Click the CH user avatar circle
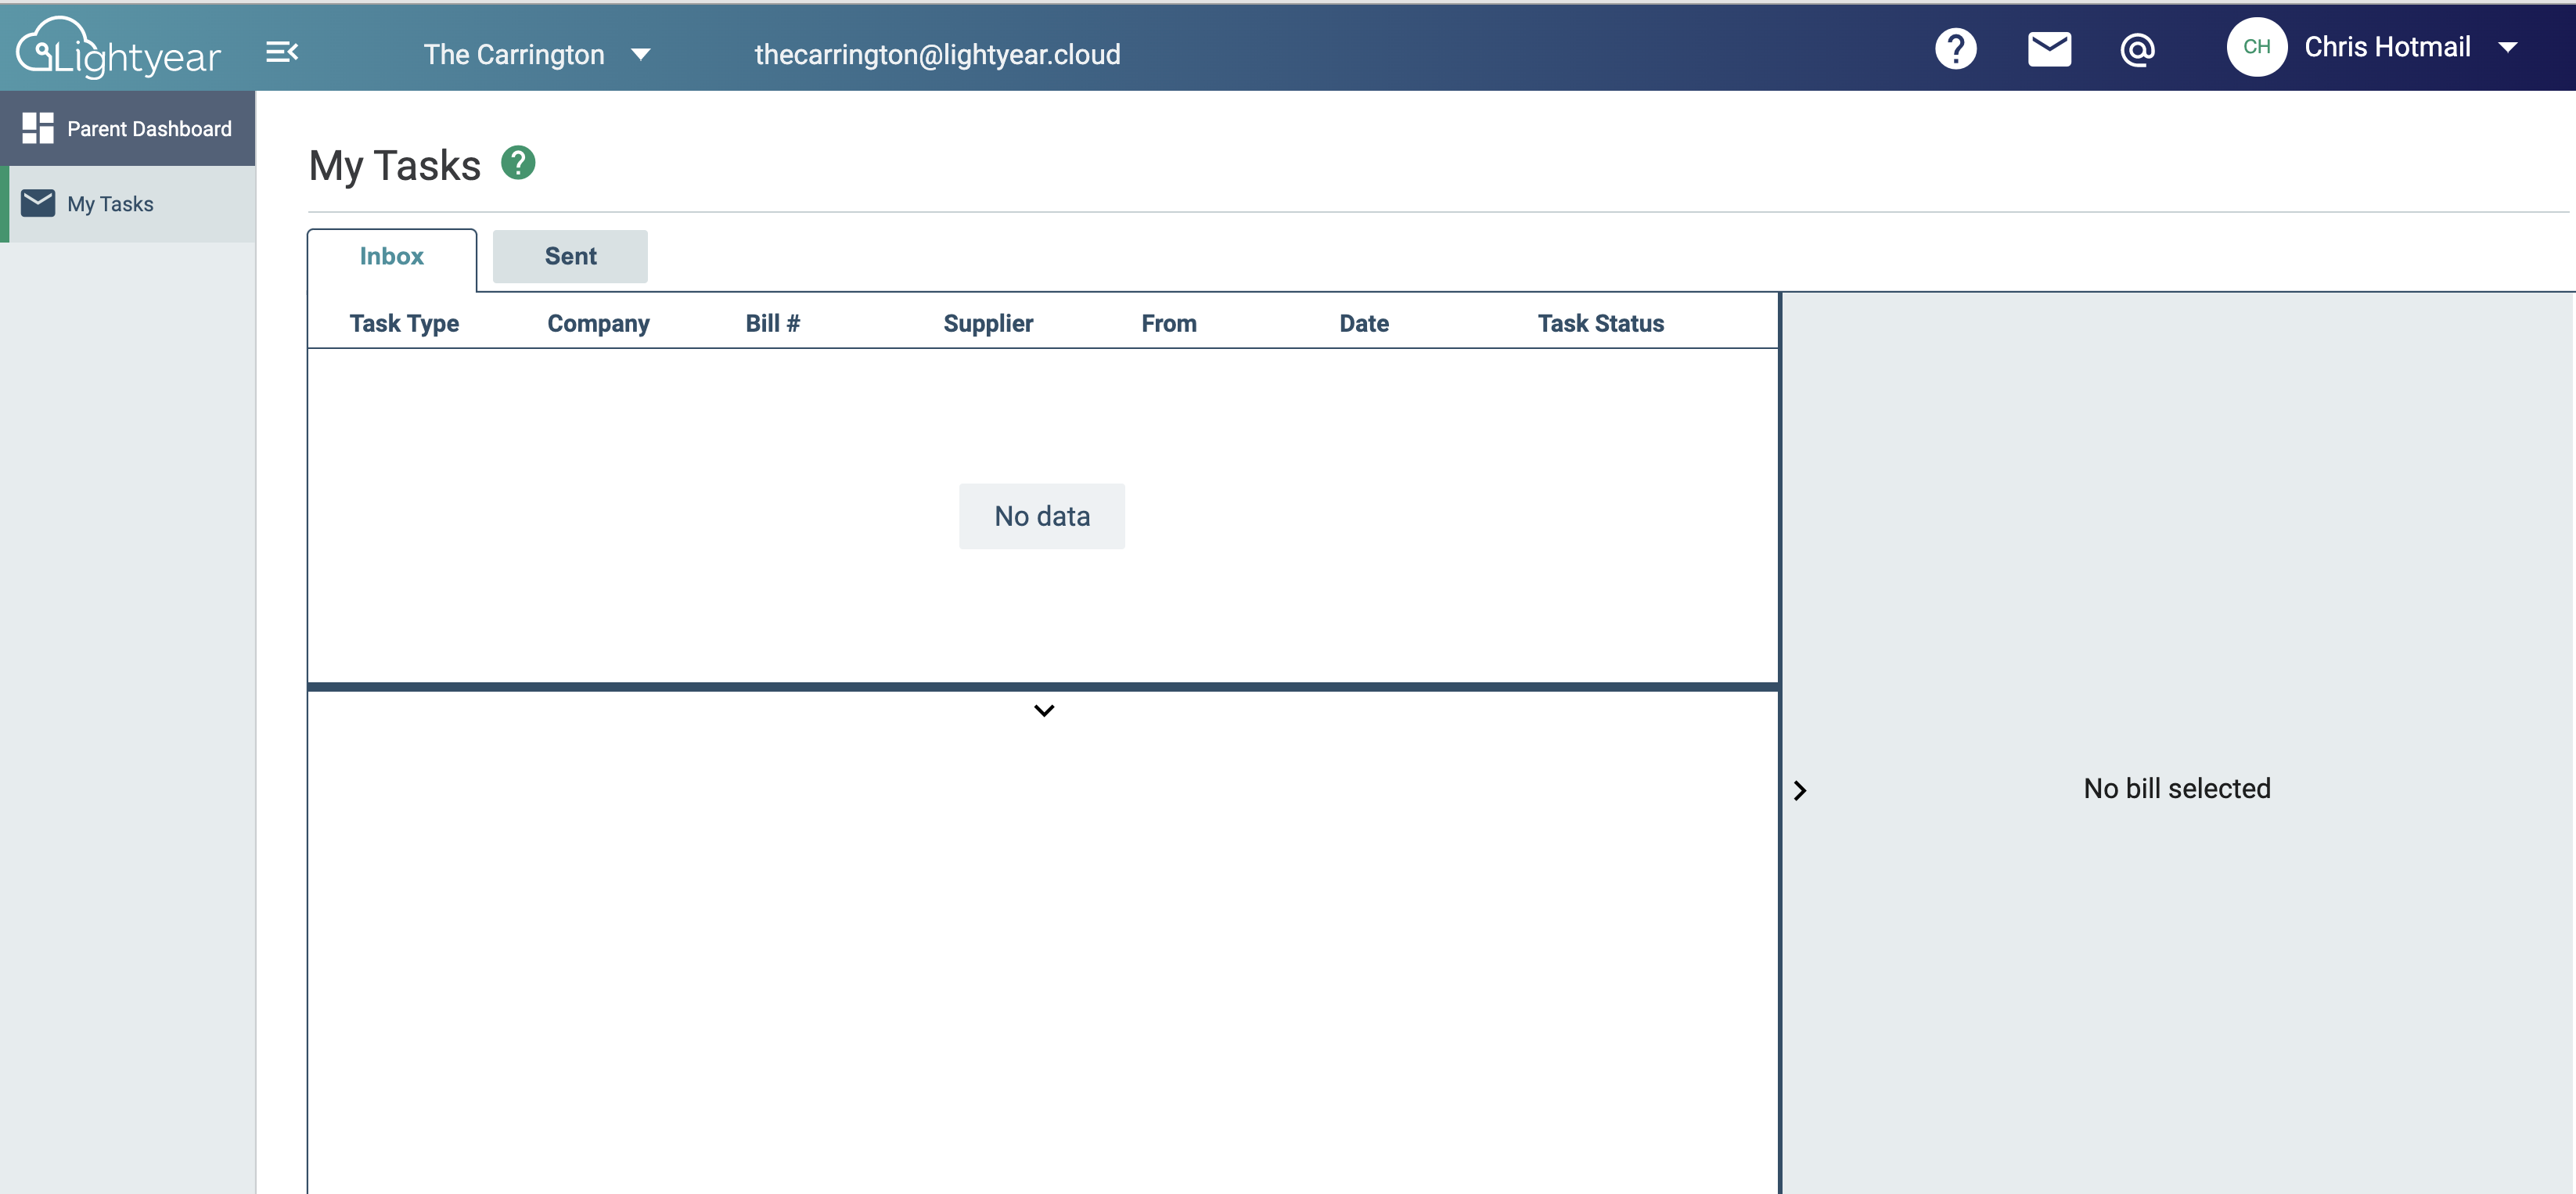 coord(2256,47)
